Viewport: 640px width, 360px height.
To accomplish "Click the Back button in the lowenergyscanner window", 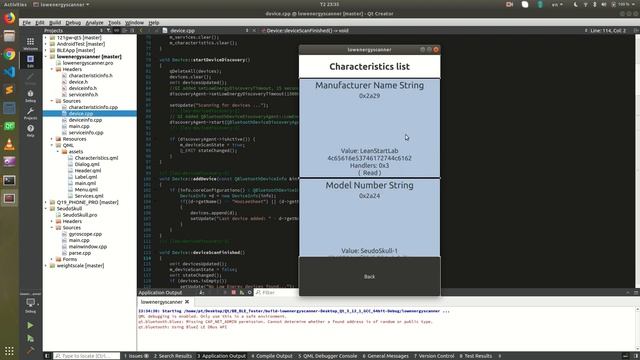I will pyautogui.click(x=369, y=276).
